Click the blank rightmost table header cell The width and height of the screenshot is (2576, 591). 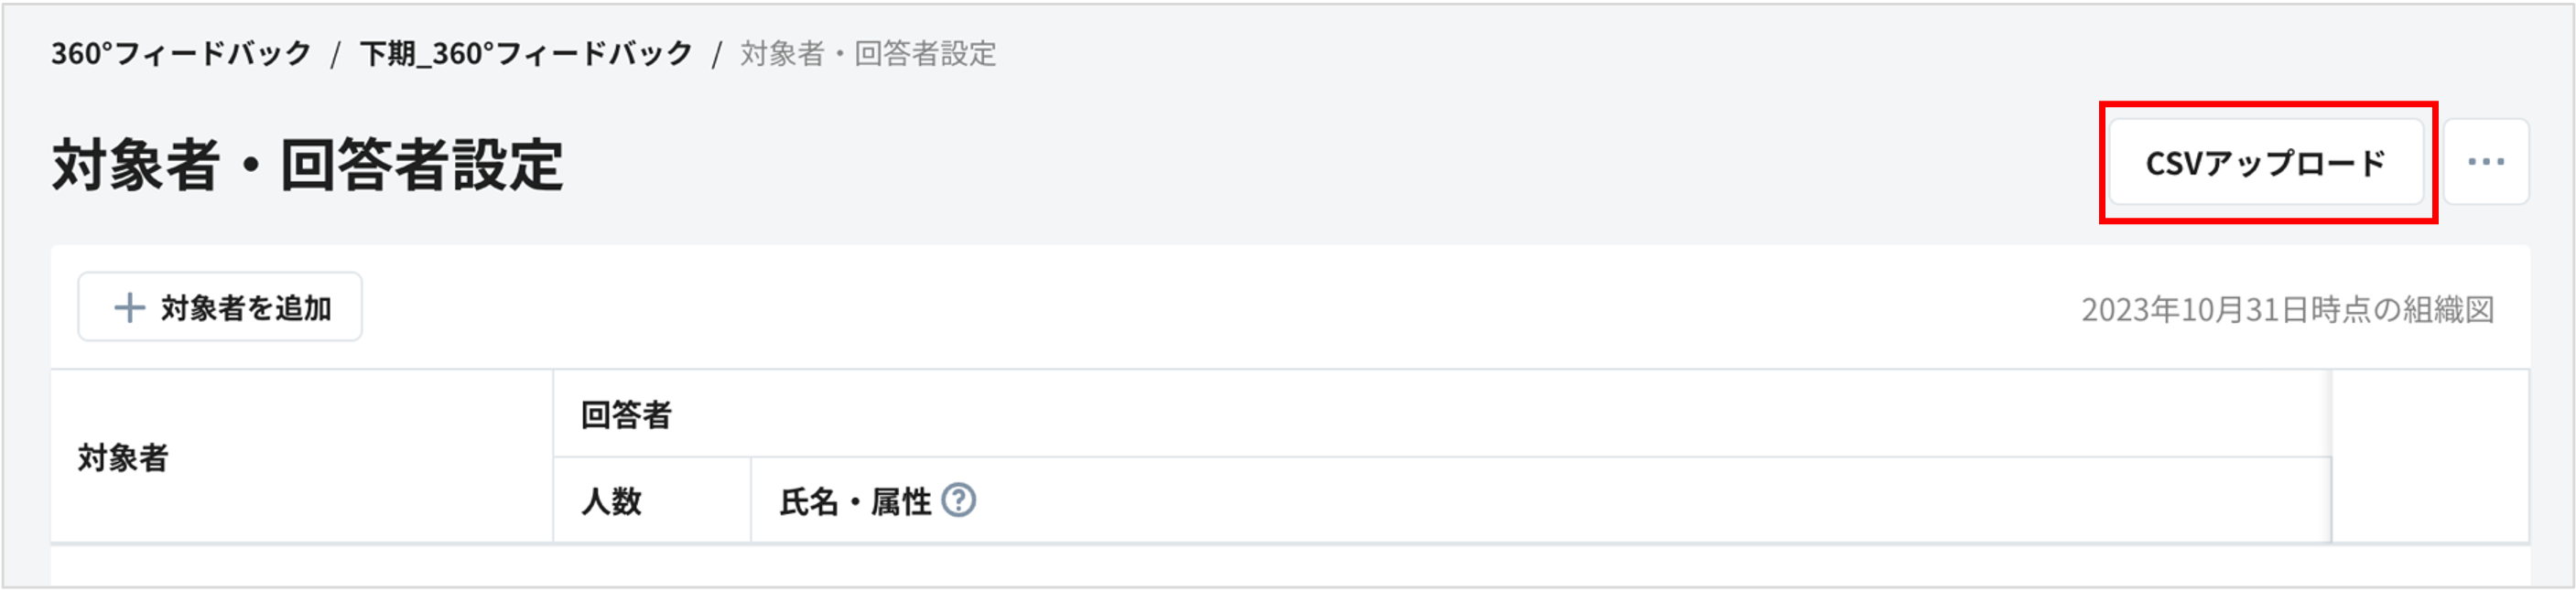[2429, 456]
